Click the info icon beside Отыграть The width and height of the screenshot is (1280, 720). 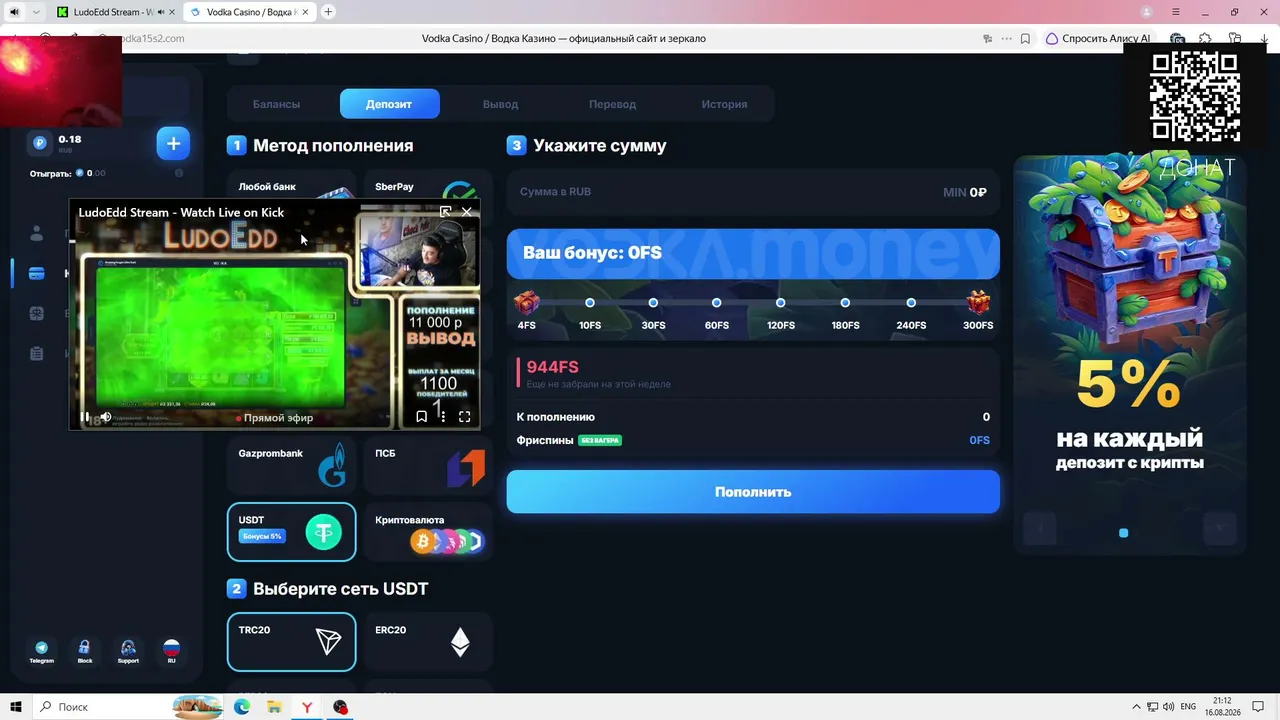[179, 173]
